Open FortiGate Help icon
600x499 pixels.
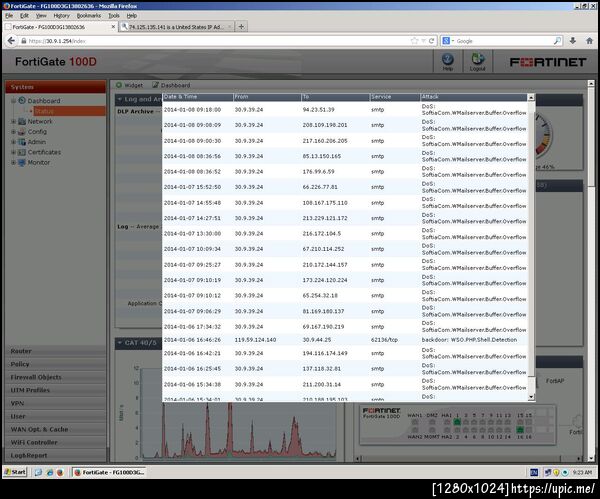click(x=448, y=61)
